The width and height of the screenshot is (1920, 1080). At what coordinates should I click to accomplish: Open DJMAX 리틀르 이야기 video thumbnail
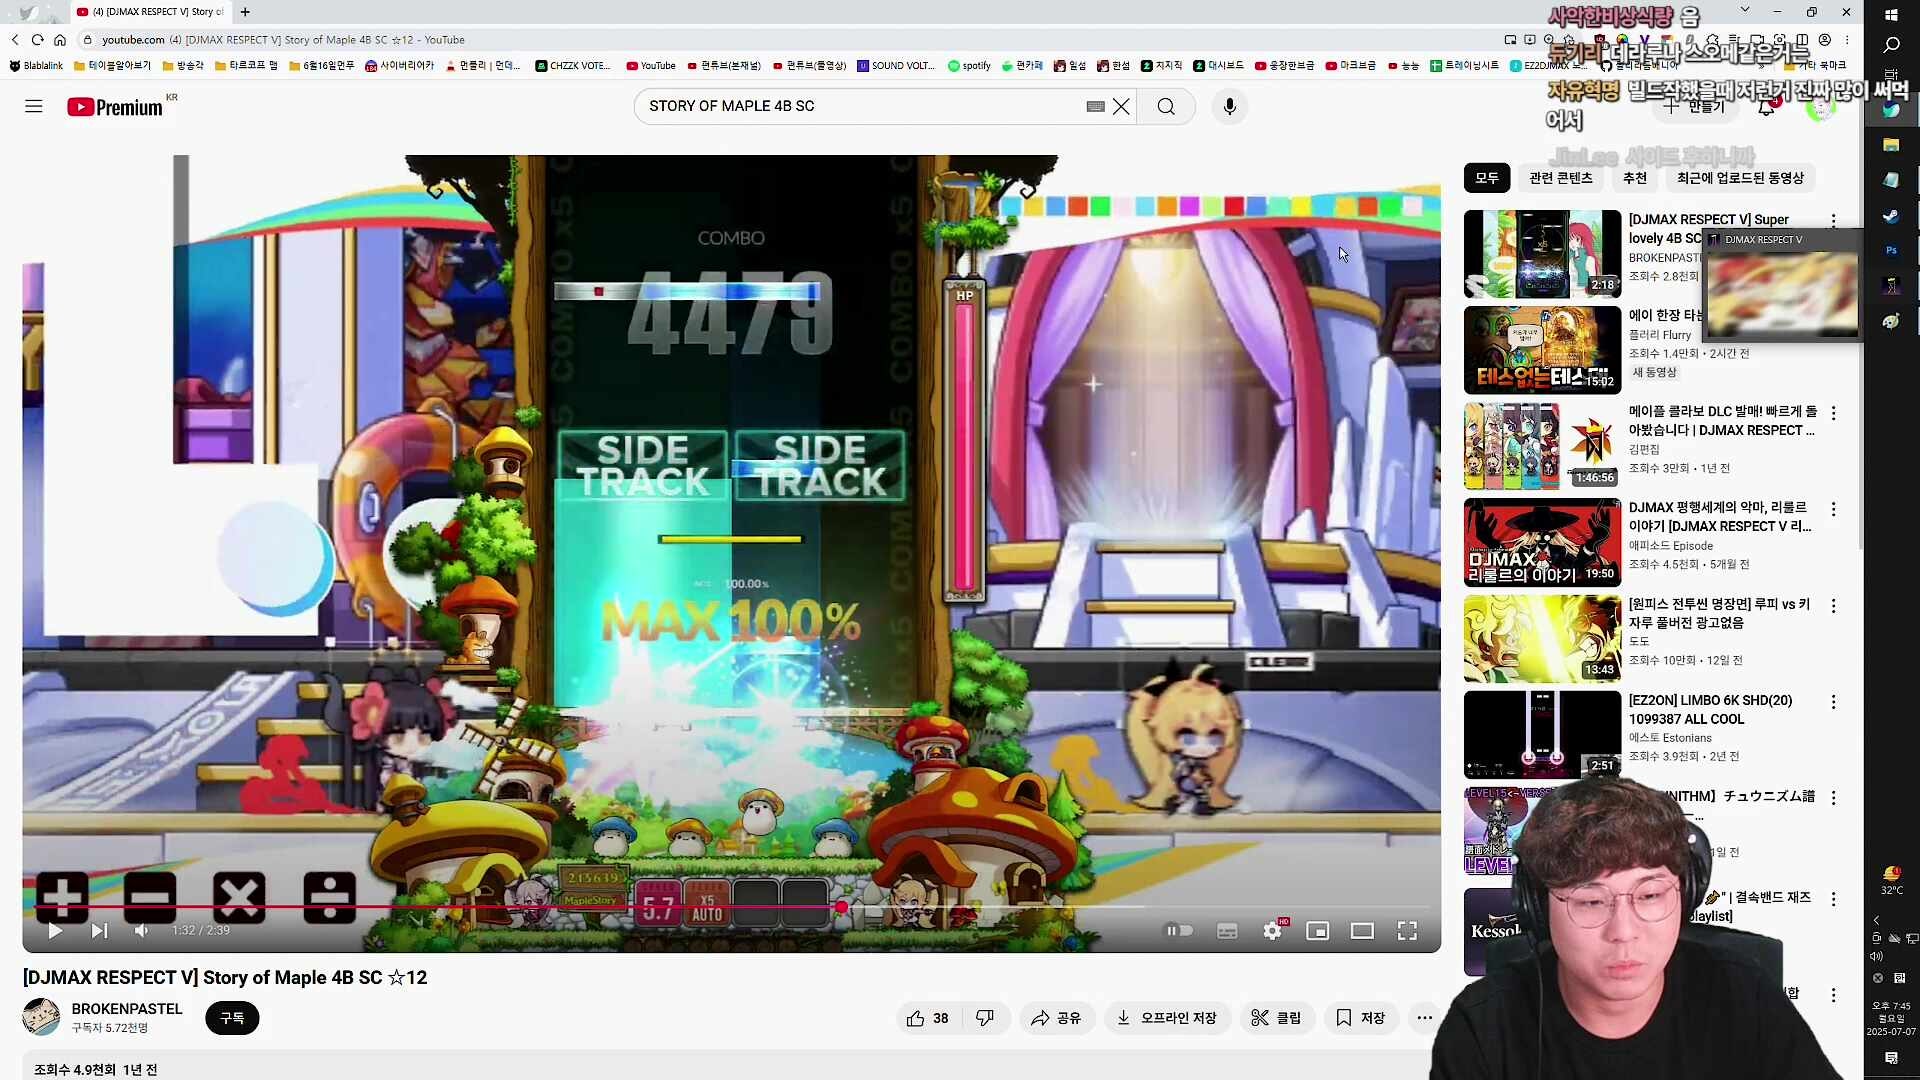tap(1542, 543)
